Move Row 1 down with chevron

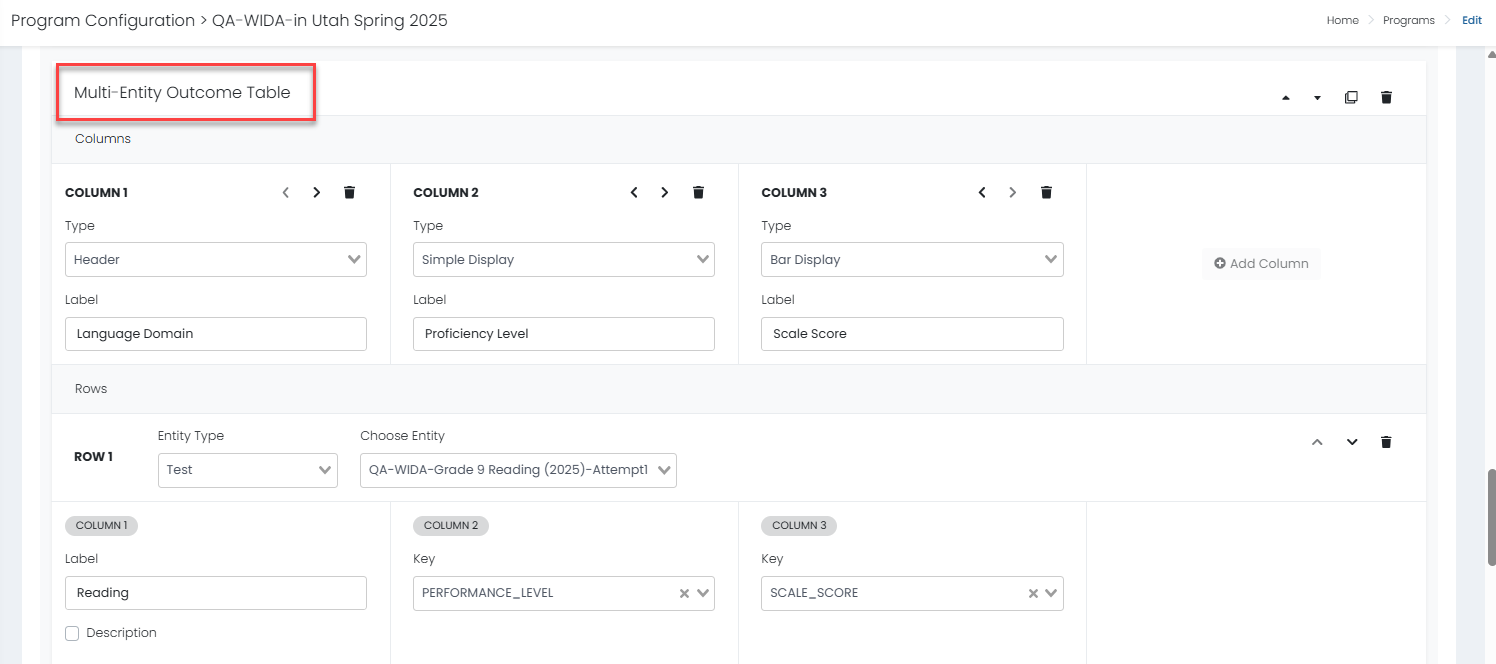1352,442
